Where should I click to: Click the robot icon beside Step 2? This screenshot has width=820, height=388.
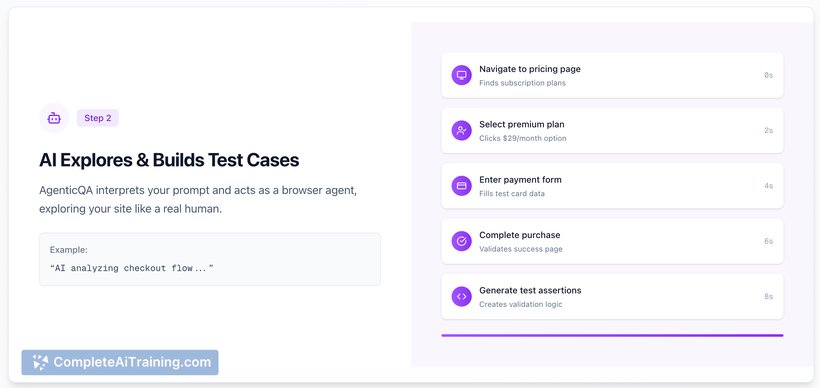click(x=54, y=118)
